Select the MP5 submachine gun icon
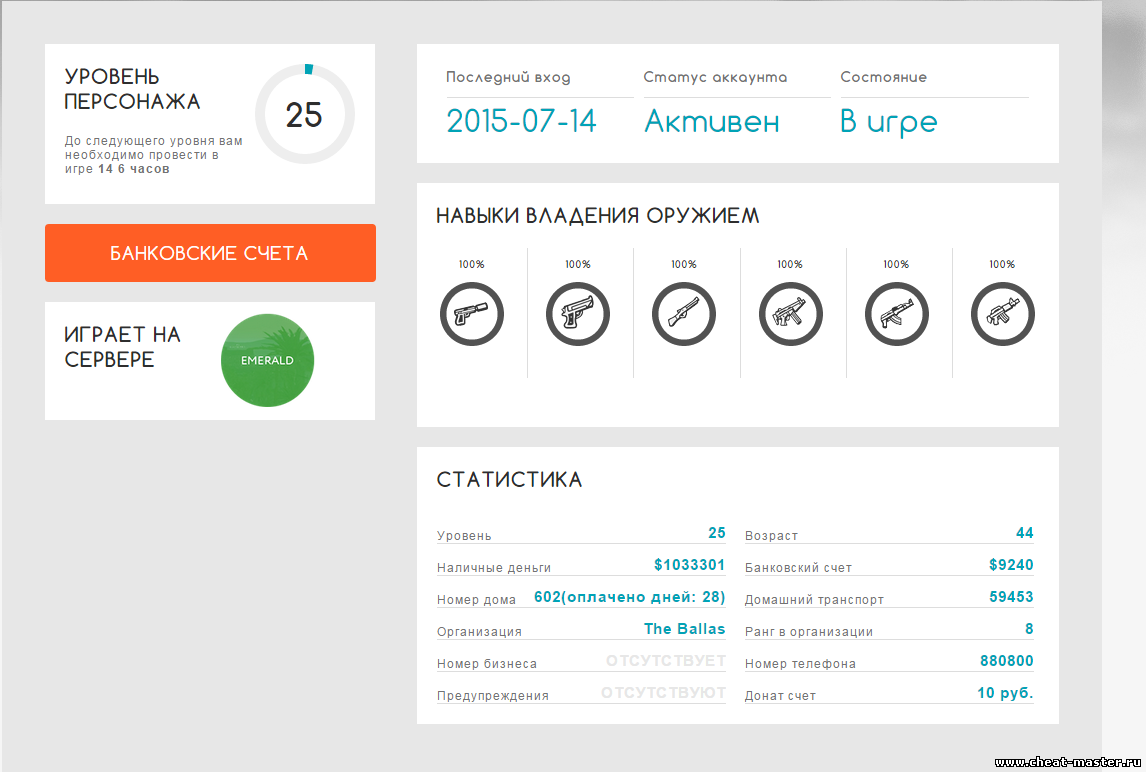 click(x=790, y=315)
